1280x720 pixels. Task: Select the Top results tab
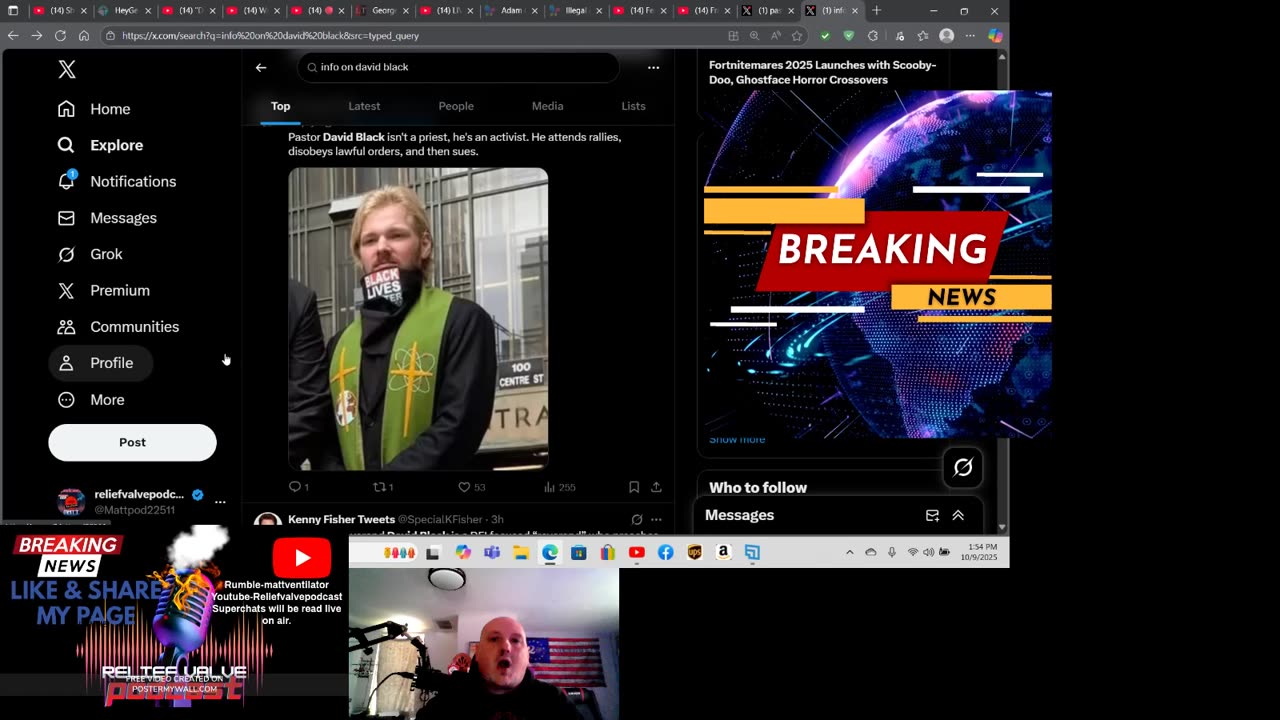pyautogui.click(x=280, y=106)
